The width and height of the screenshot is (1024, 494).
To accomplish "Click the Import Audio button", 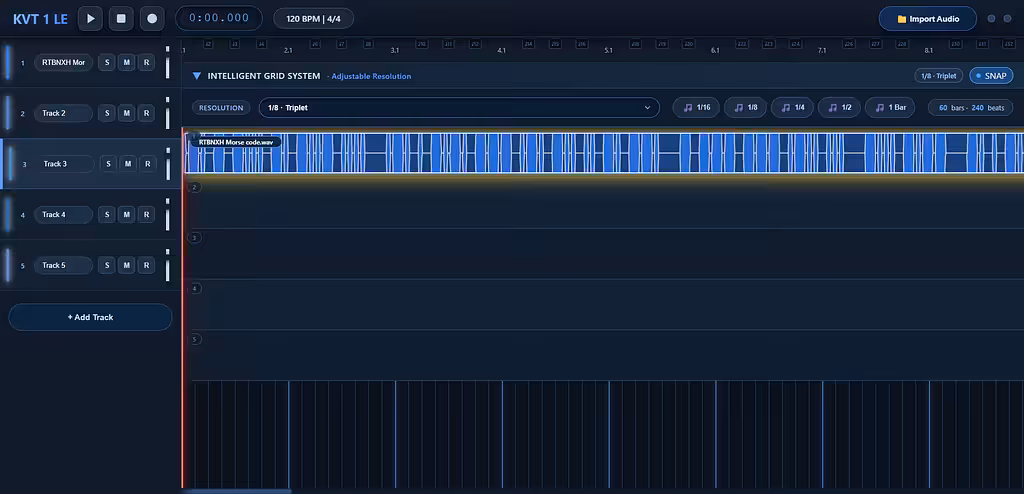I will click(928, 19).
